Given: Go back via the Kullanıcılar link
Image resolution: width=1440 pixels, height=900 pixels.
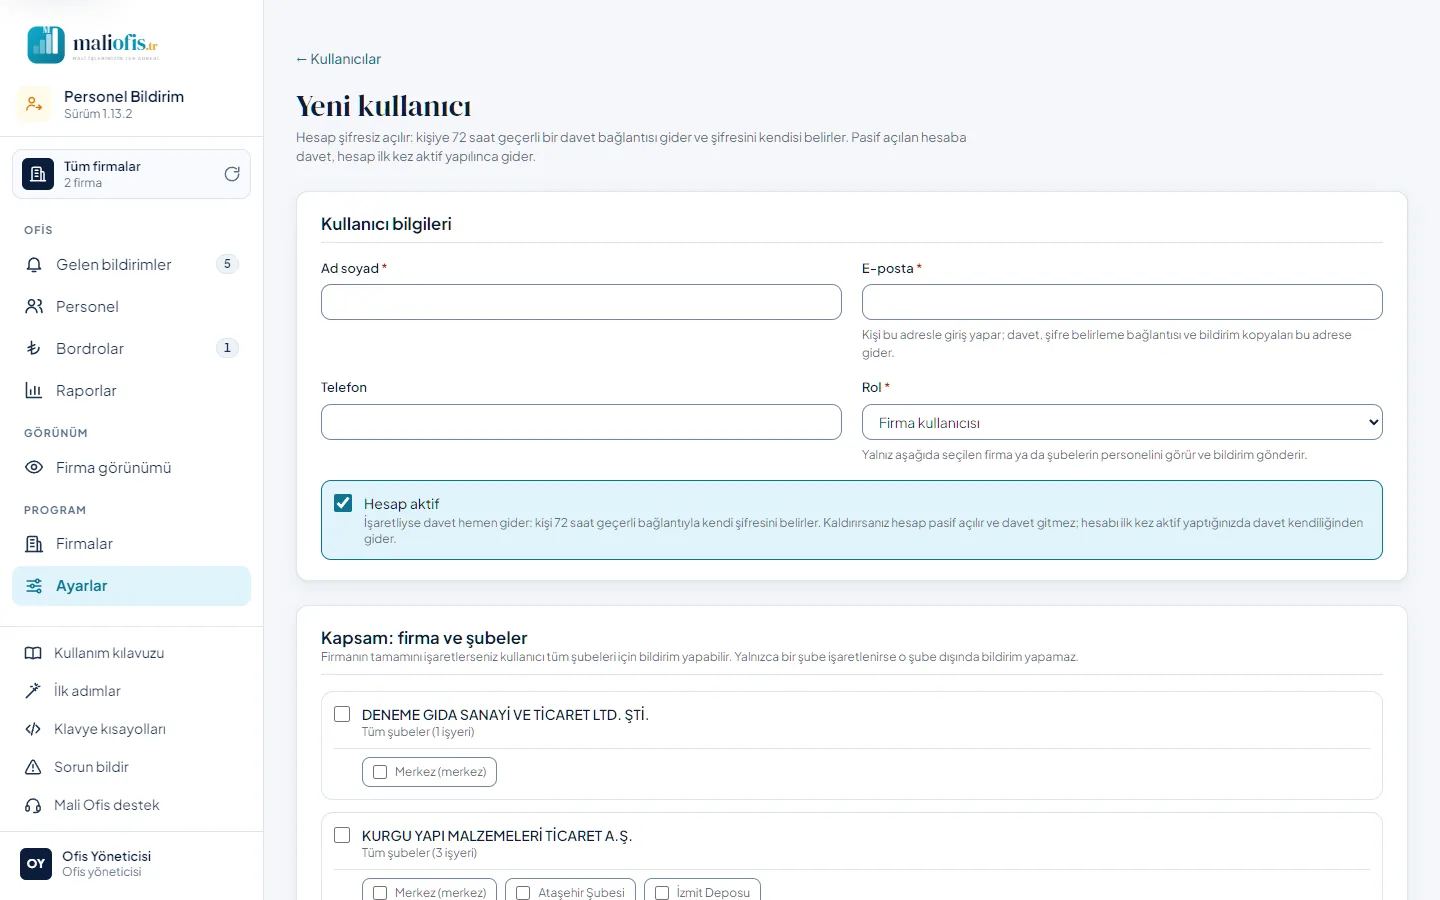Looking at the screenshot, I should pyautogui.click(x=338, y=59).
